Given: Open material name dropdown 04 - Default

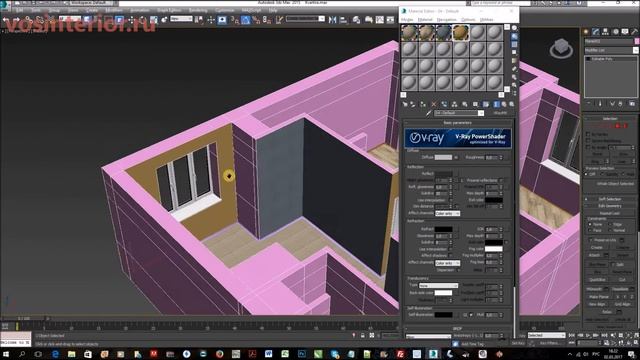Looking at the screenshot, I should pyautogui.click(x=481, y=113).
